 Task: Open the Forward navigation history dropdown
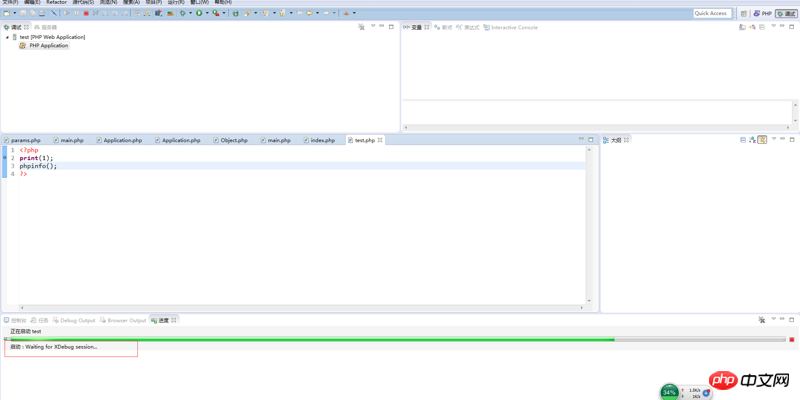334,13
